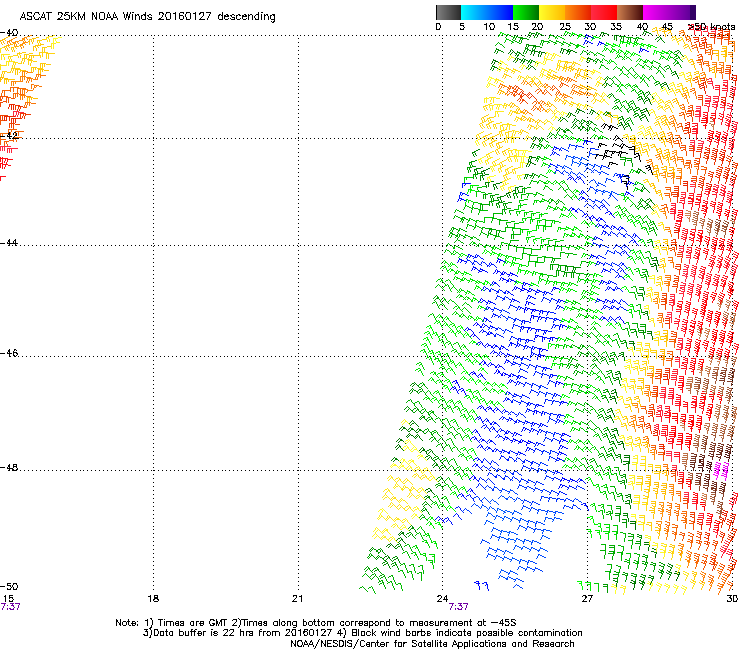Screen dimensions: 740x650
Task: Click the 'NOAA/NESDIS/Center for Satellite Applications and Research' credit
Action: (432, 644)
